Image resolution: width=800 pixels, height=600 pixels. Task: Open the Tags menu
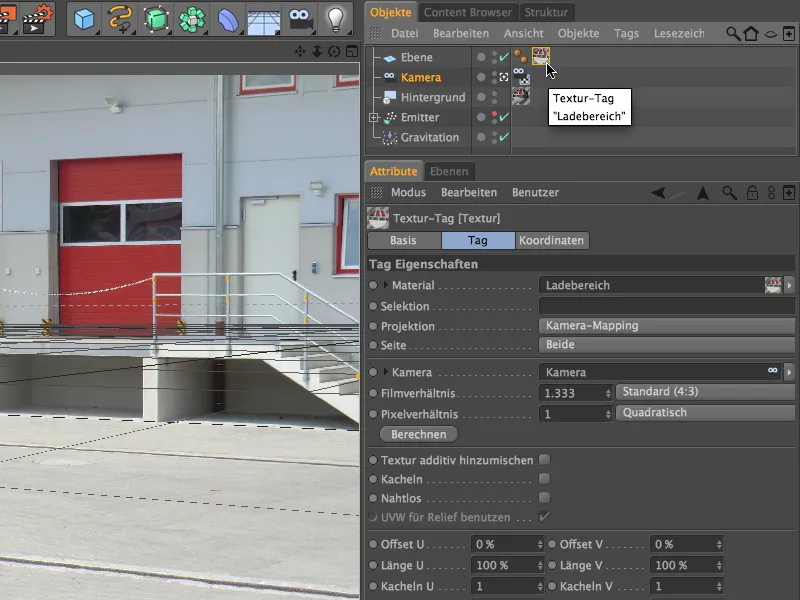point(626,34)
